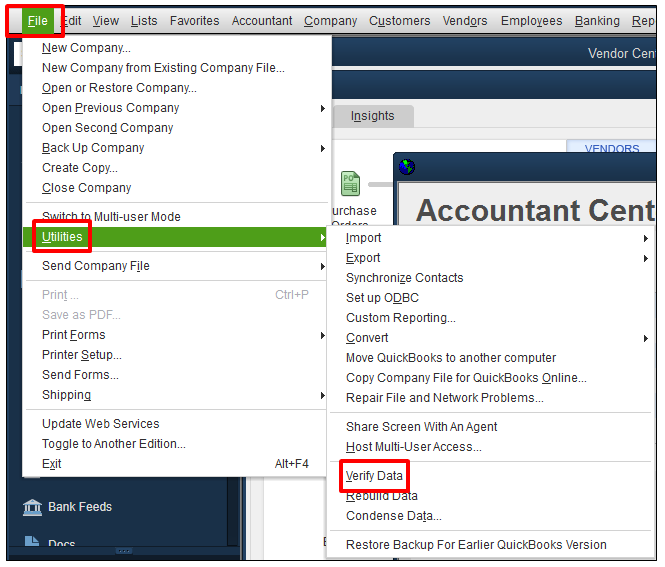Expand Back Up Company submenu arrow
The width and height of the screenshot is (665, 567).
pos(323,148)
